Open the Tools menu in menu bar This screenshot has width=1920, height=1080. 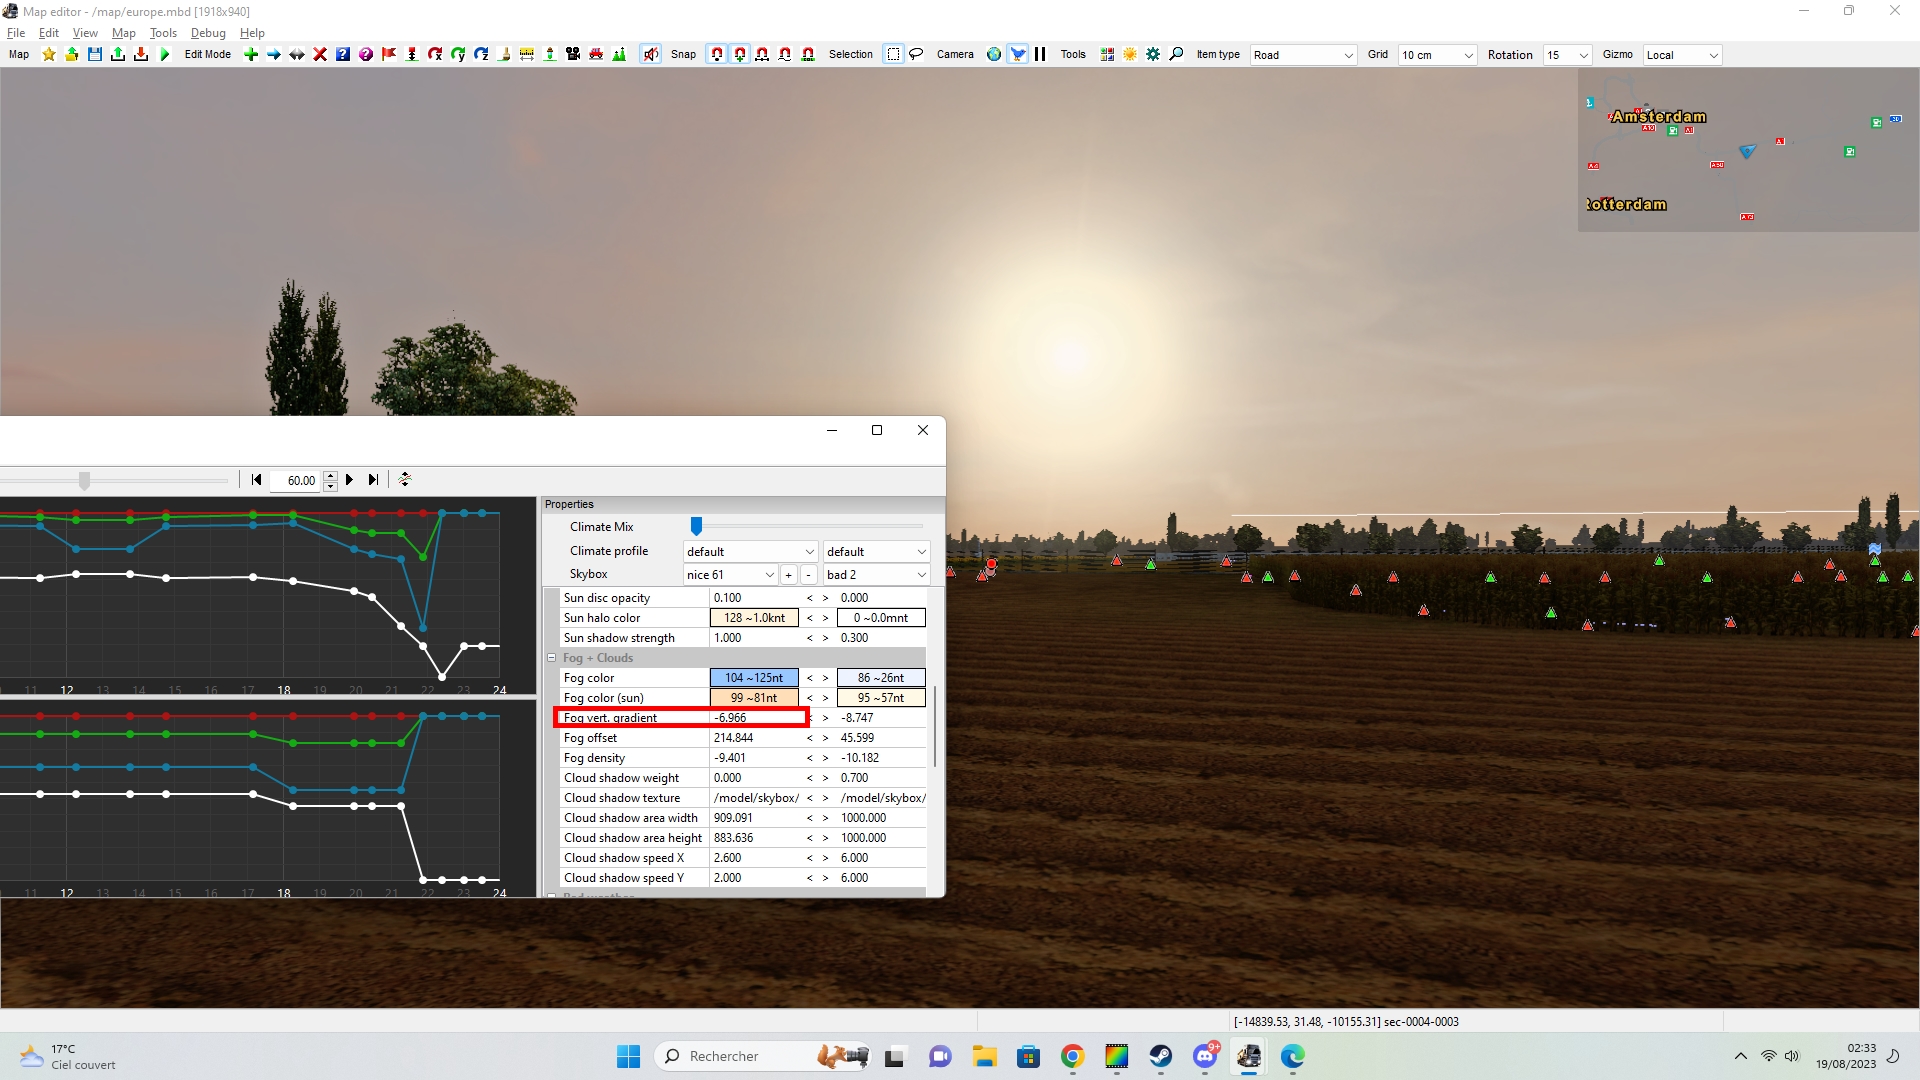163,33
